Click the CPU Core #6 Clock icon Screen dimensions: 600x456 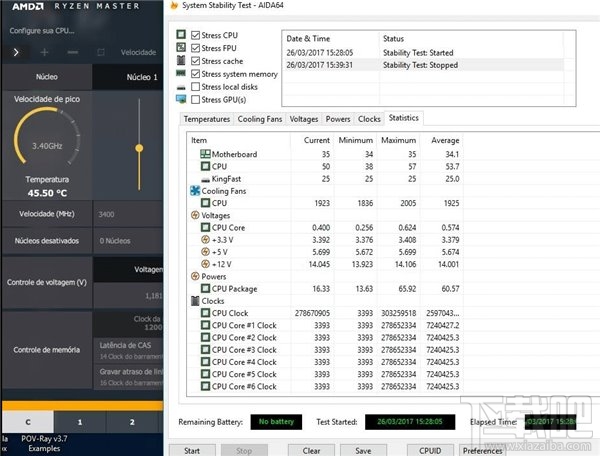tap(205, 386)
